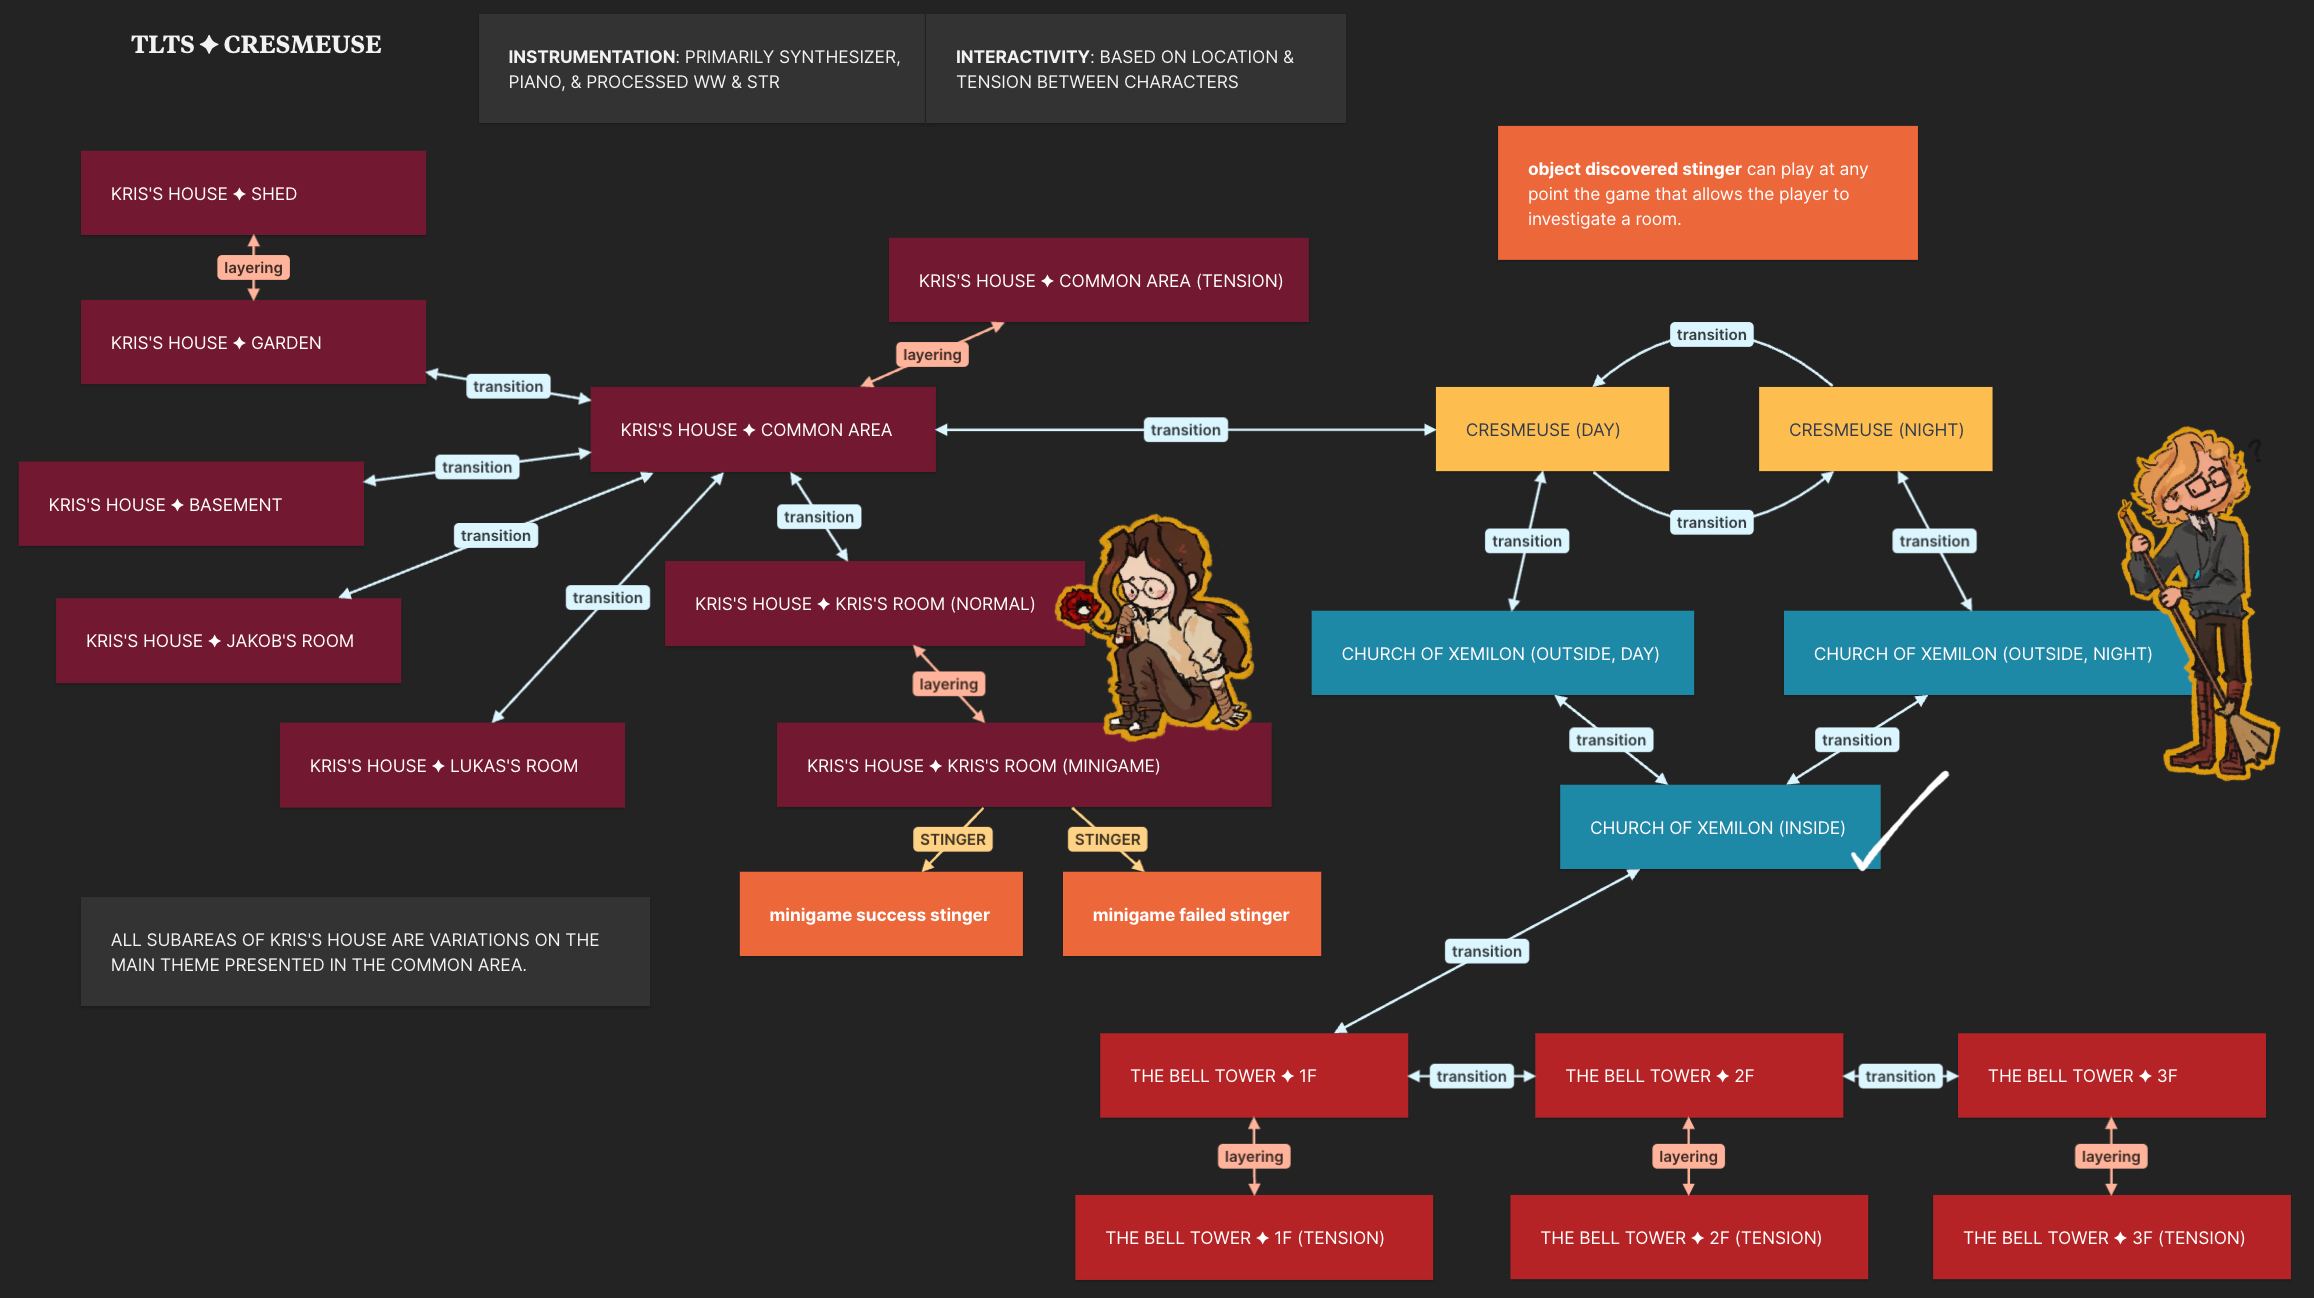
Task: Click KRIS'S ROOM (MINIGAME) box
Action: 1024,765
